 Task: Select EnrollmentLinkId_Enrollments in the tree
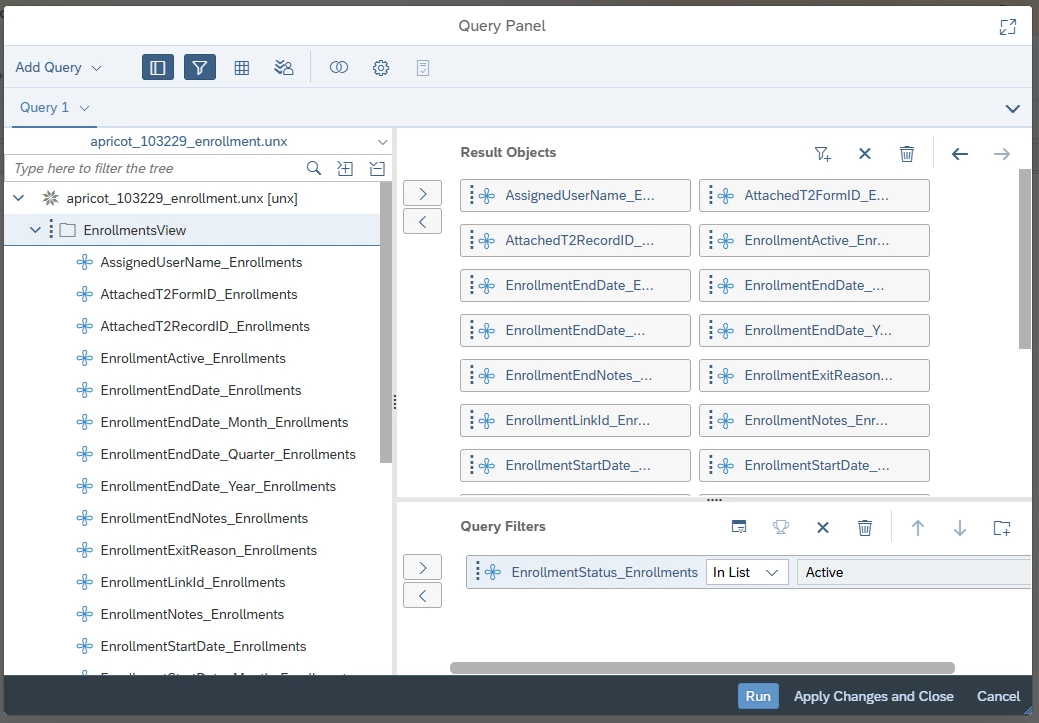[193, 583]
